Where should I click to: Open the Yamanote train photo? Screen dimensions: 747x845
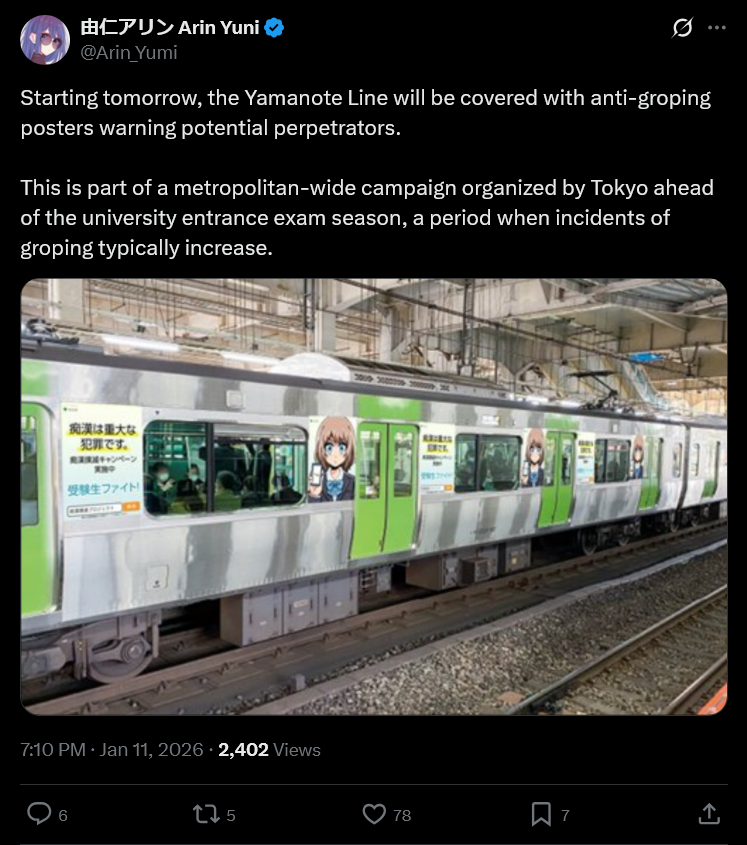[374, 497]
